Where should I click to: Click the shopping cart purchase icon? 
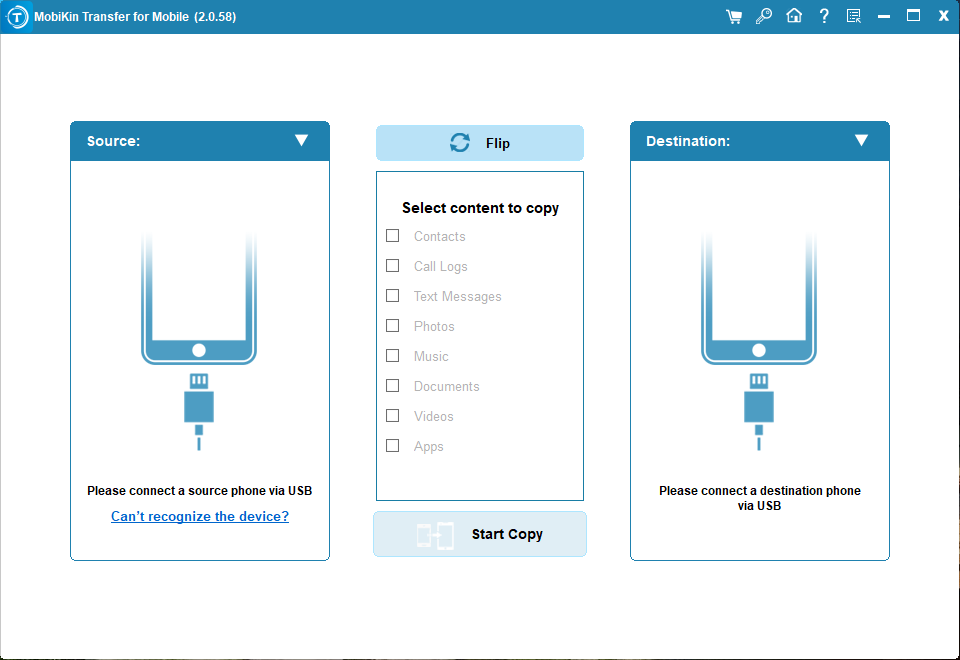click(x=734, y=16)
